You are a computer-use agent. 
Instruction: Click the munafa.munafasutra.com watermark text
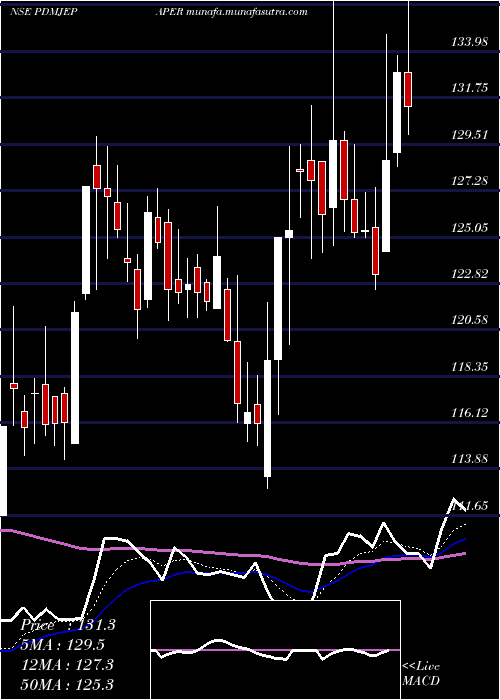tap(247, 12)
